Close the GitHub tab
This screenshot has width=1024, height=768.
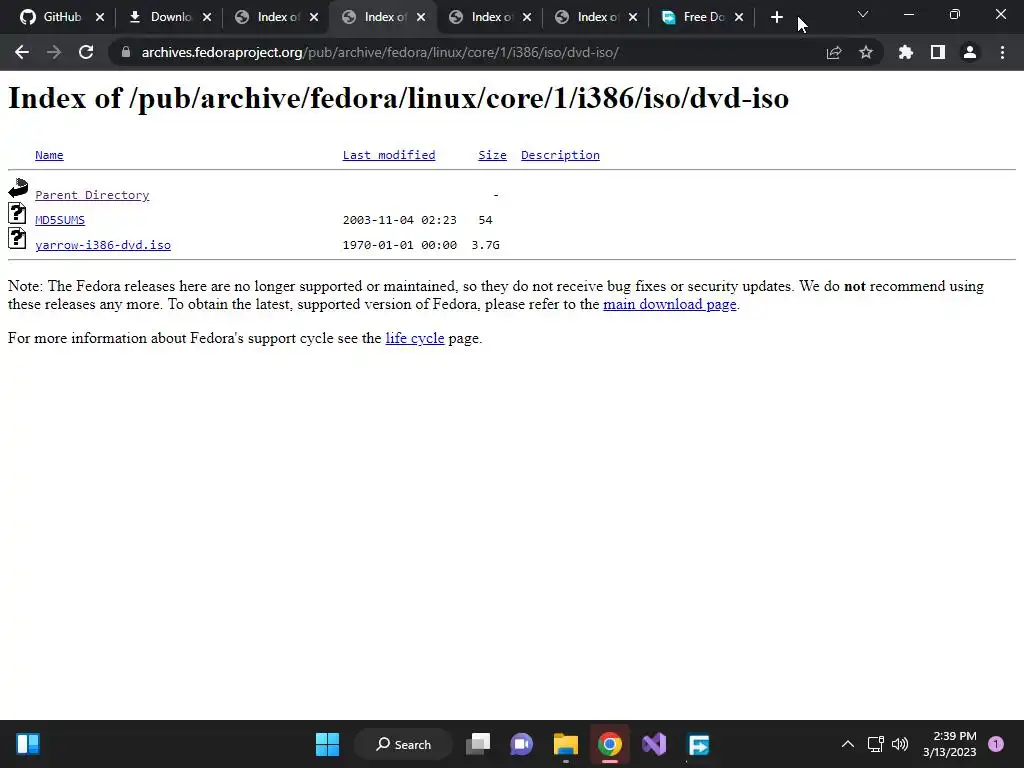pos(100,17)
